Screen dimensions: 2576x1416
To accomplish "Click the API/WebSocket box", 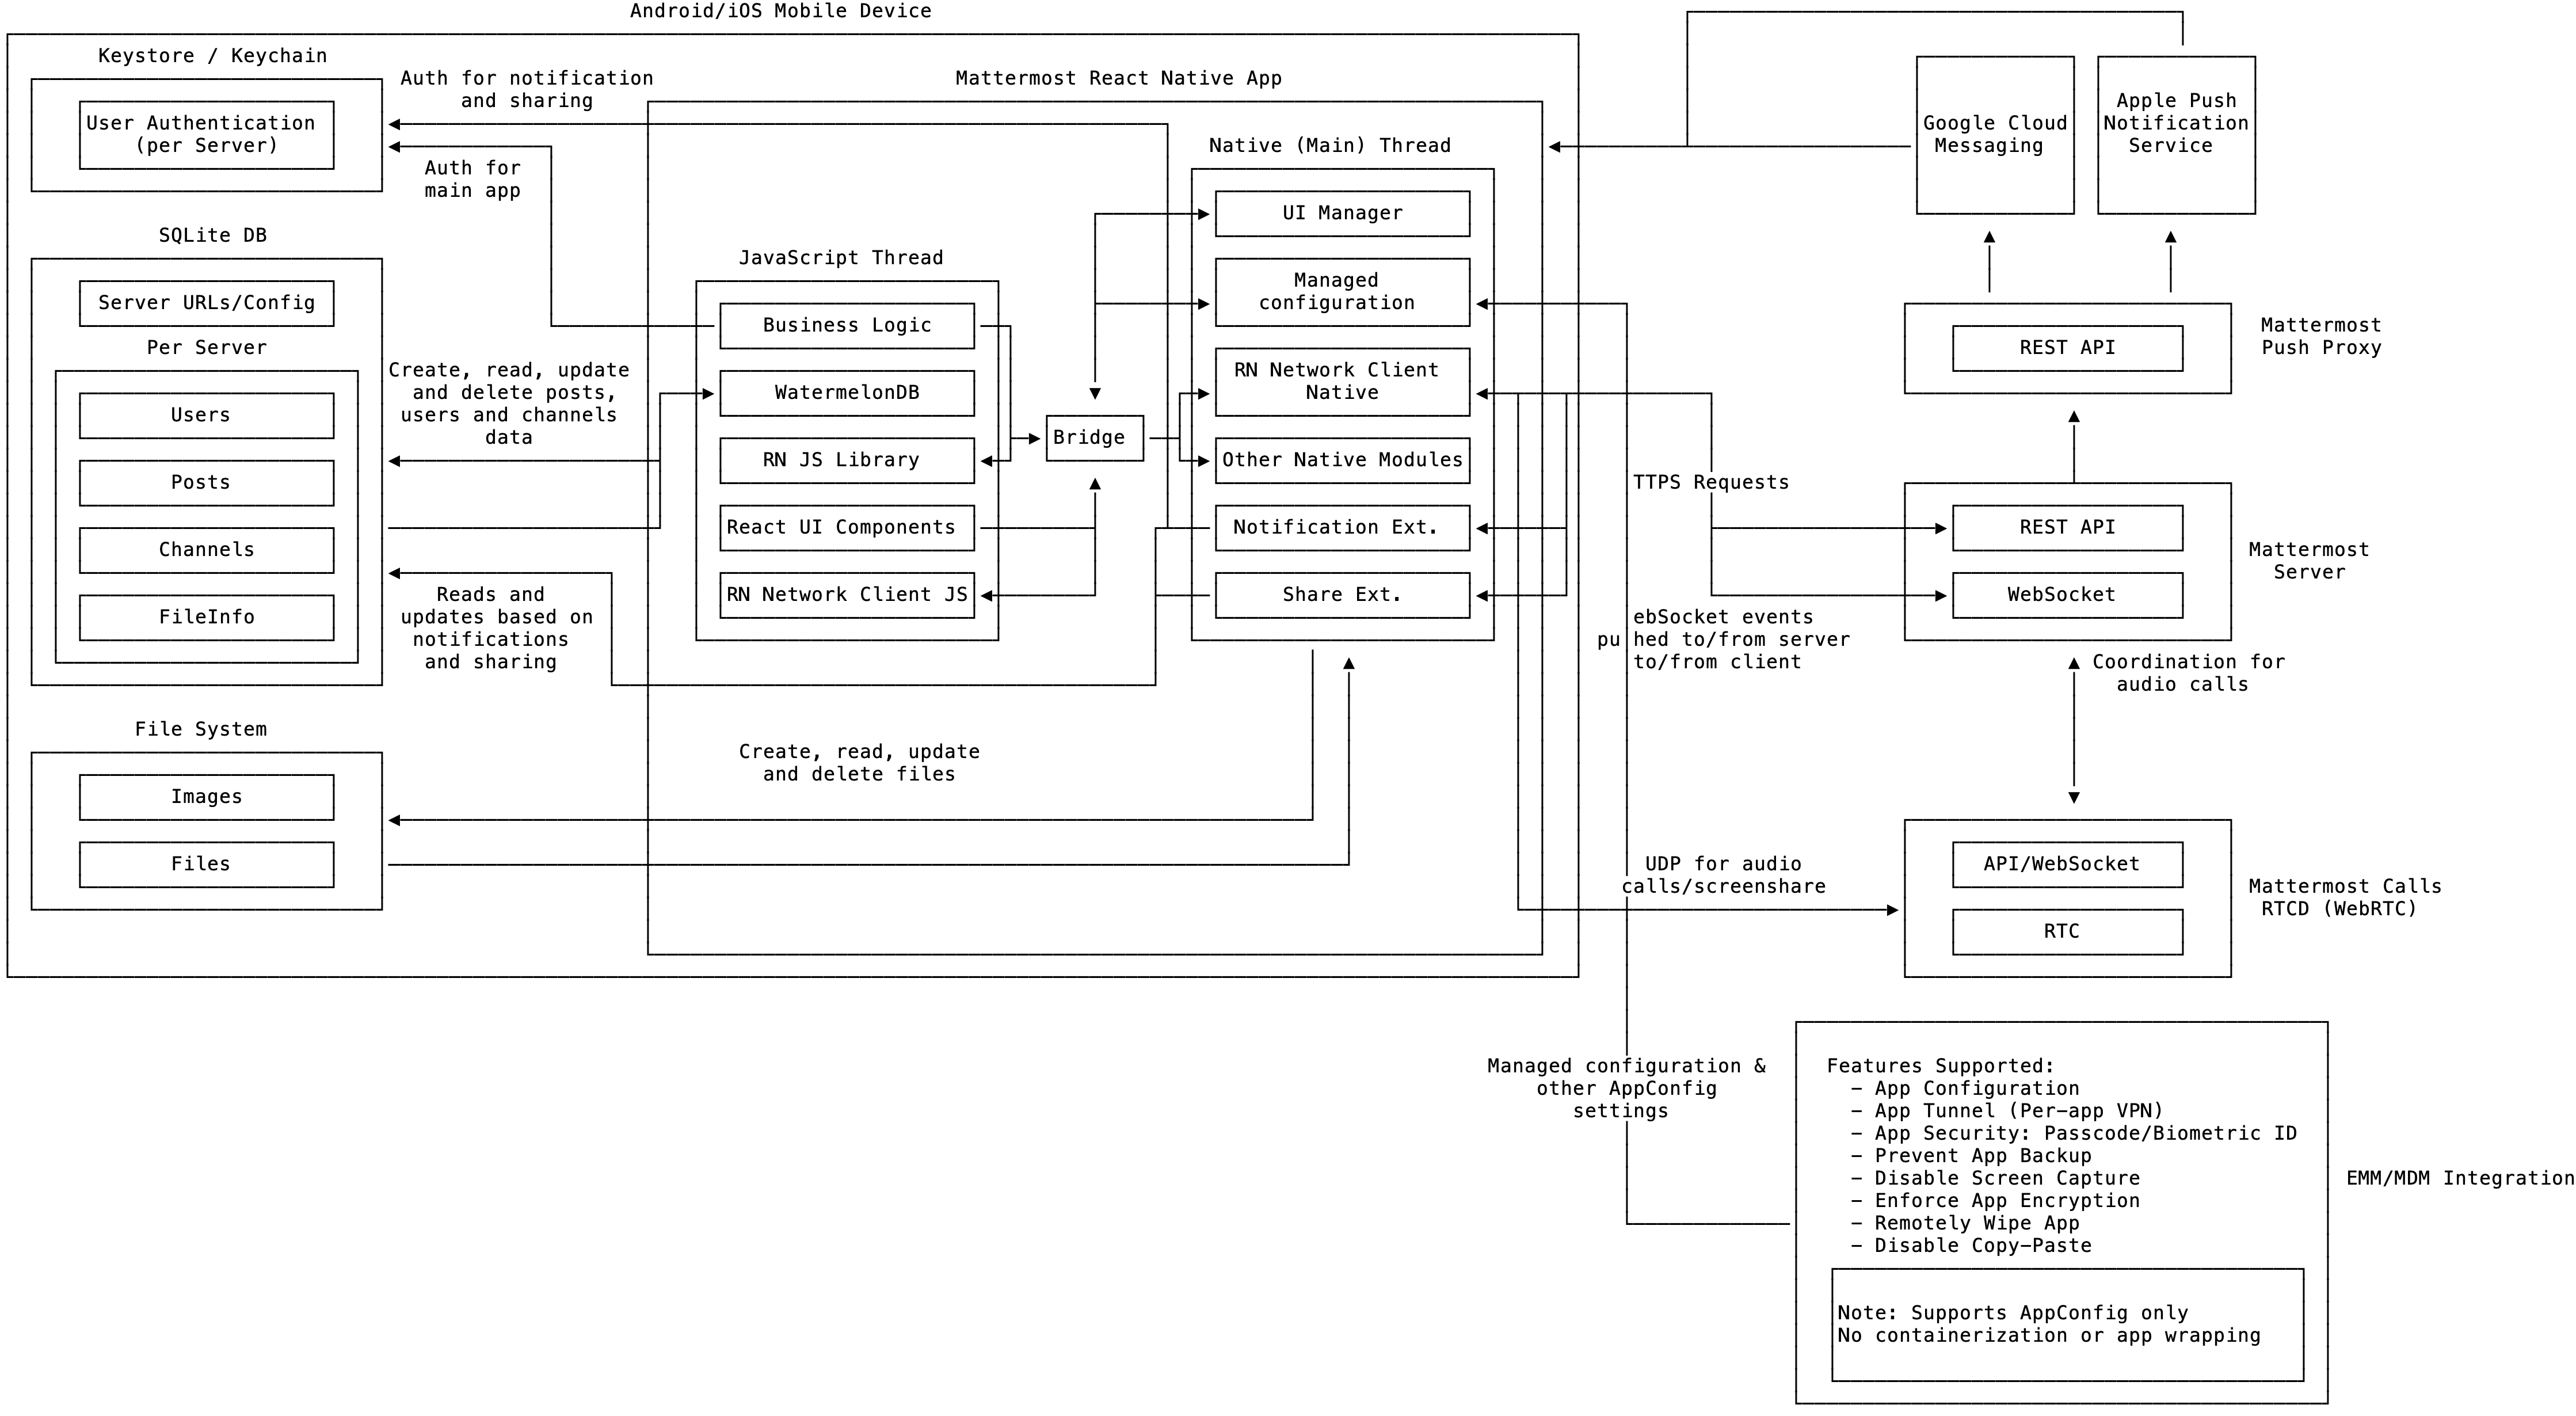I will click(2067, 864).
